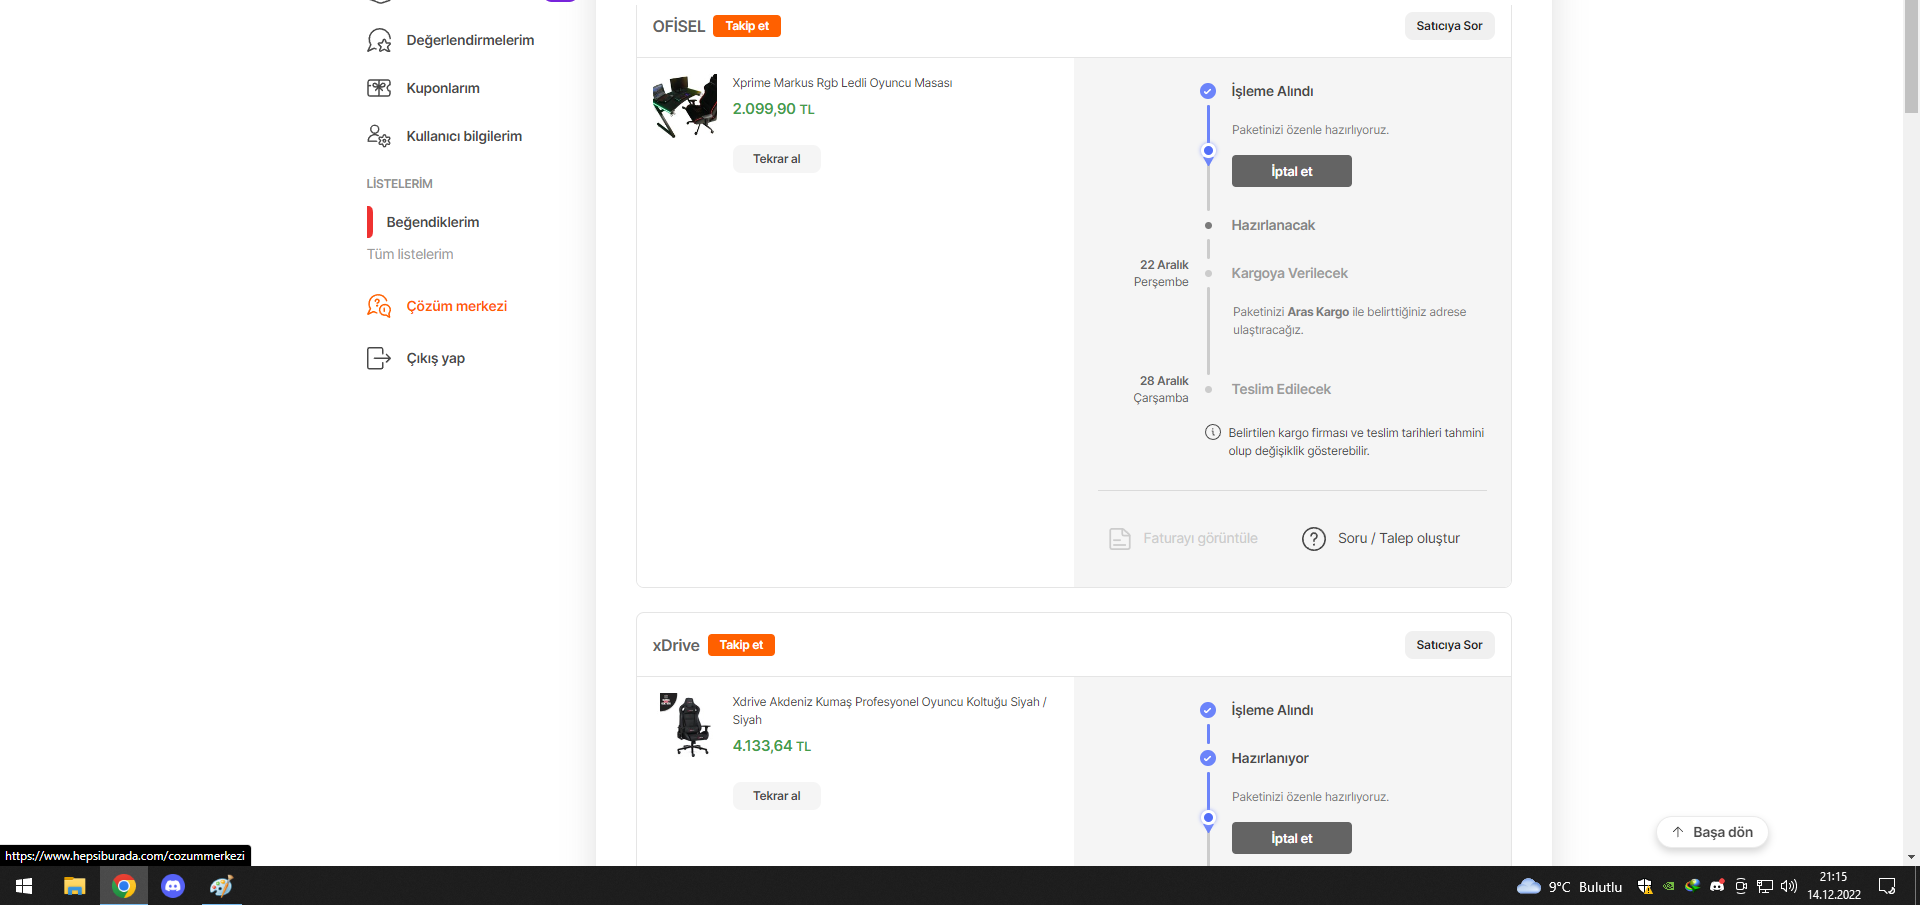This screenshot has width=1920, height=905.
Task: Click the NVIDIA tray icon
Action: [x=1669, y=886]
